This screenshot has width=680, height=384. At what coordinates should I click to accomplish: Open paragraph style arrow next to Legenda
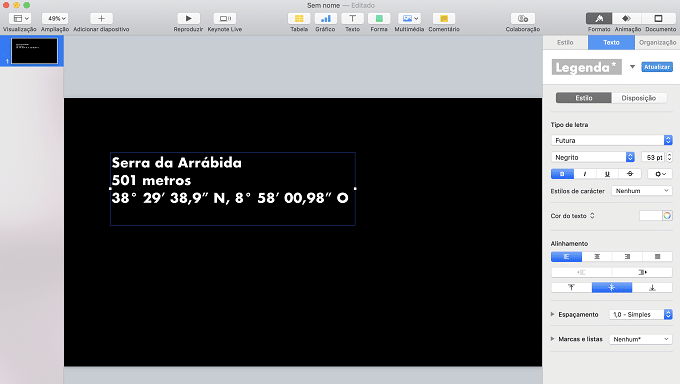coord(632,67)
